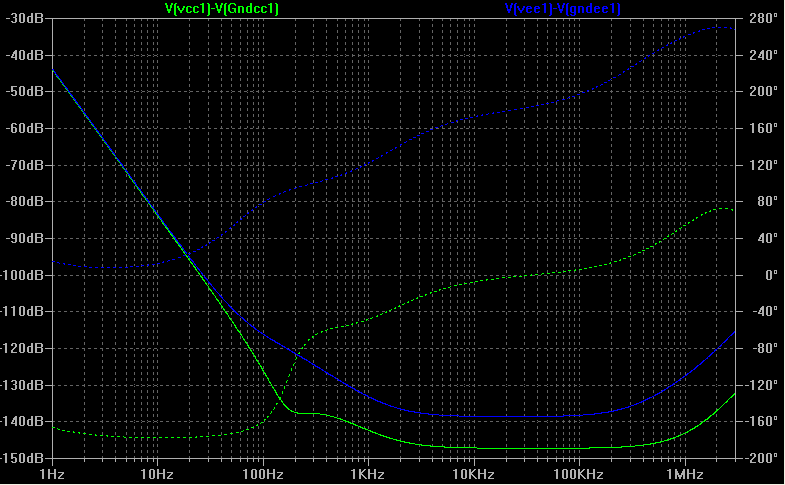This screenshot has height=485, width=785.
Task: Click the 100Hz frequency axis label
Action: coord(263,474)
